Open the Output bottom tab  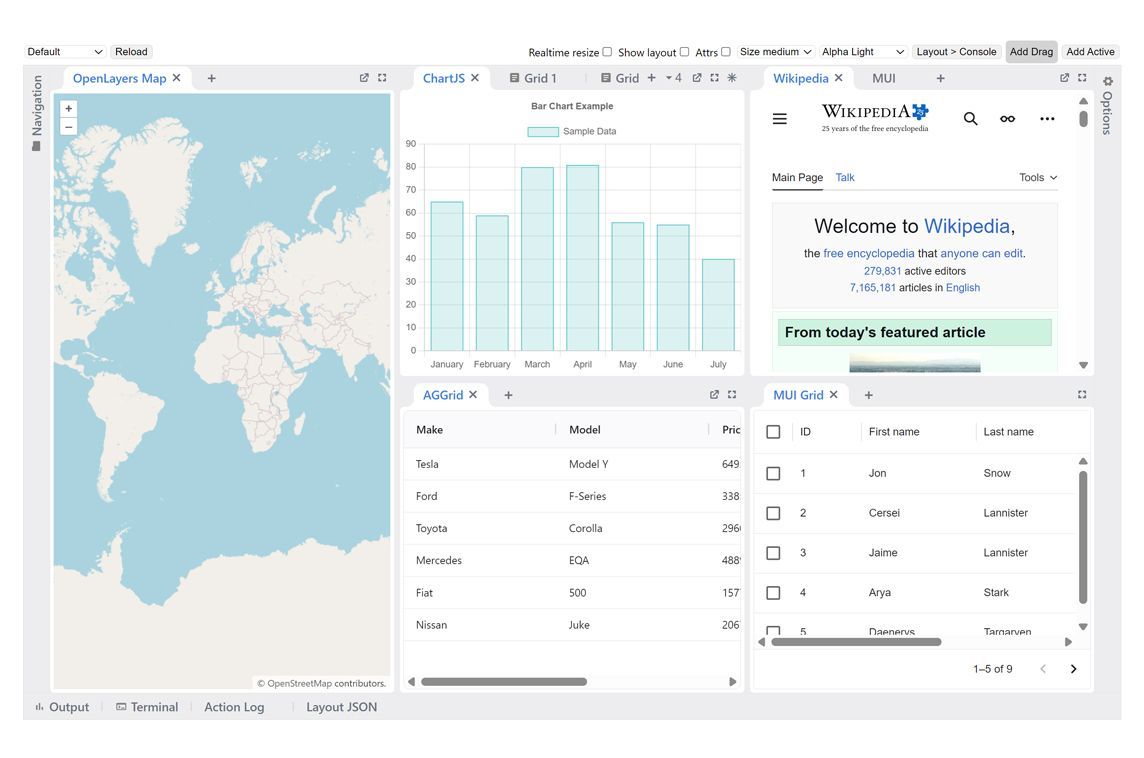tap(62, 707)
